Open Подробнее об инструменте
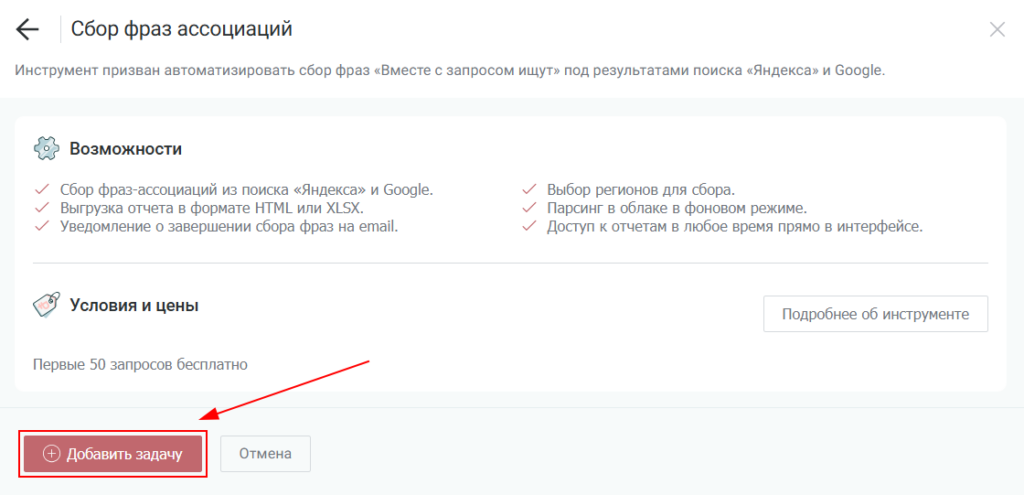The image size is (1024, 495). tap(875, 314)
